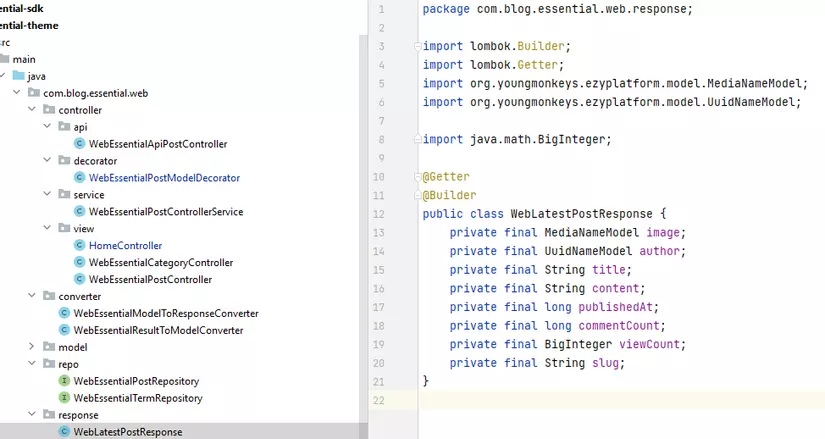Click the class icon beside WebLatestPostResponse
825x439 pixels.
64,432
